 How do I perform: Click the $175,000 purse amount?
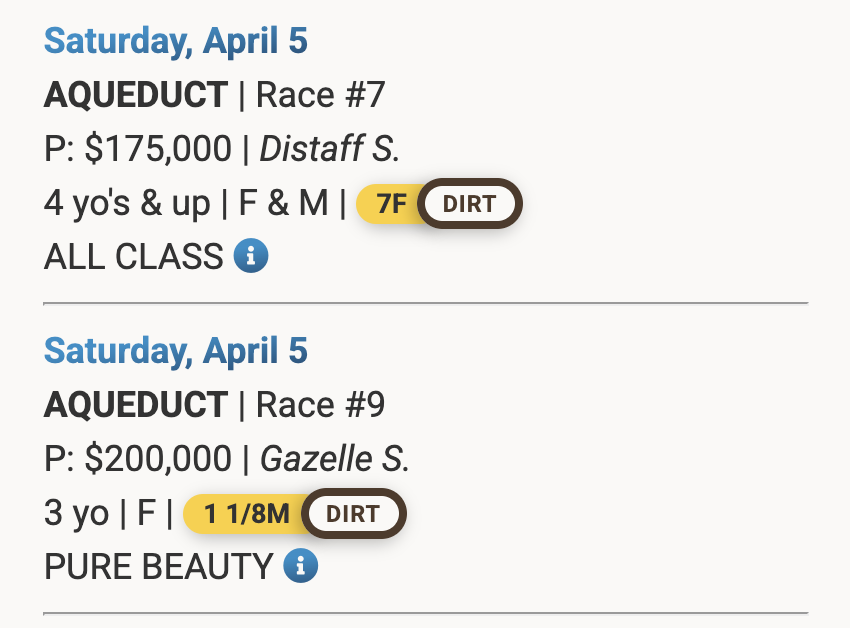158,149
